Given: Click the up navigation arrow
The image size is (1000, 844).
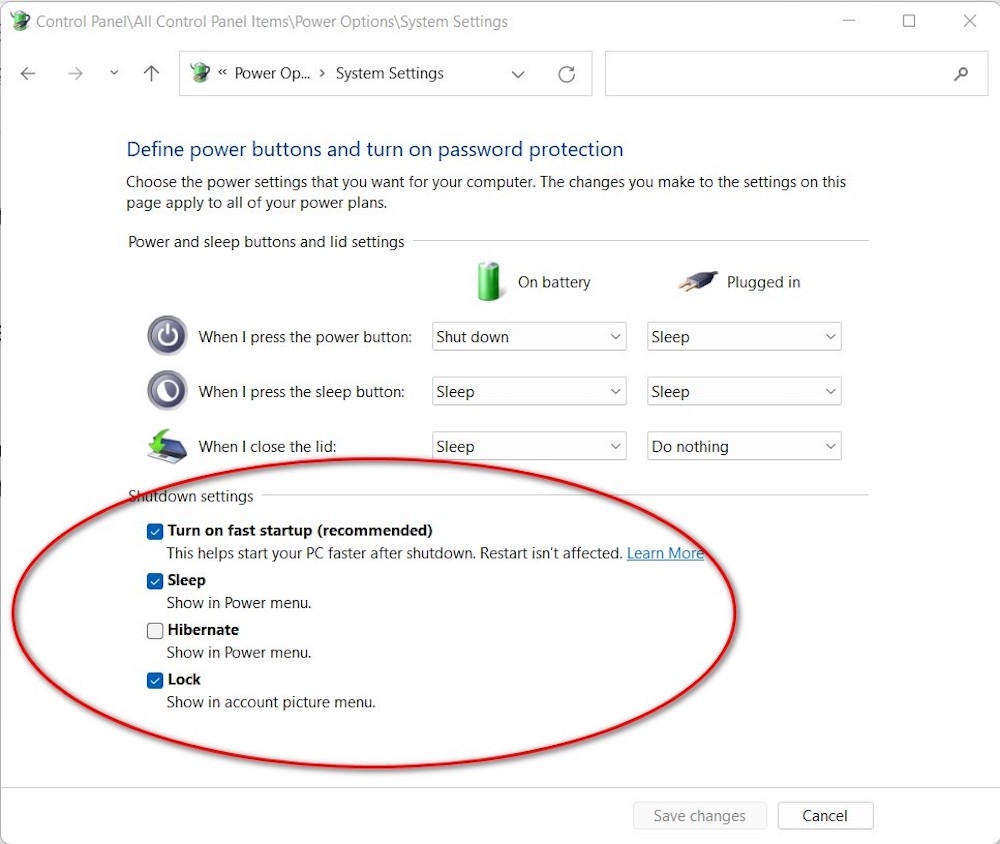Looking at the screenshot, I should click(x=150, y=72).
